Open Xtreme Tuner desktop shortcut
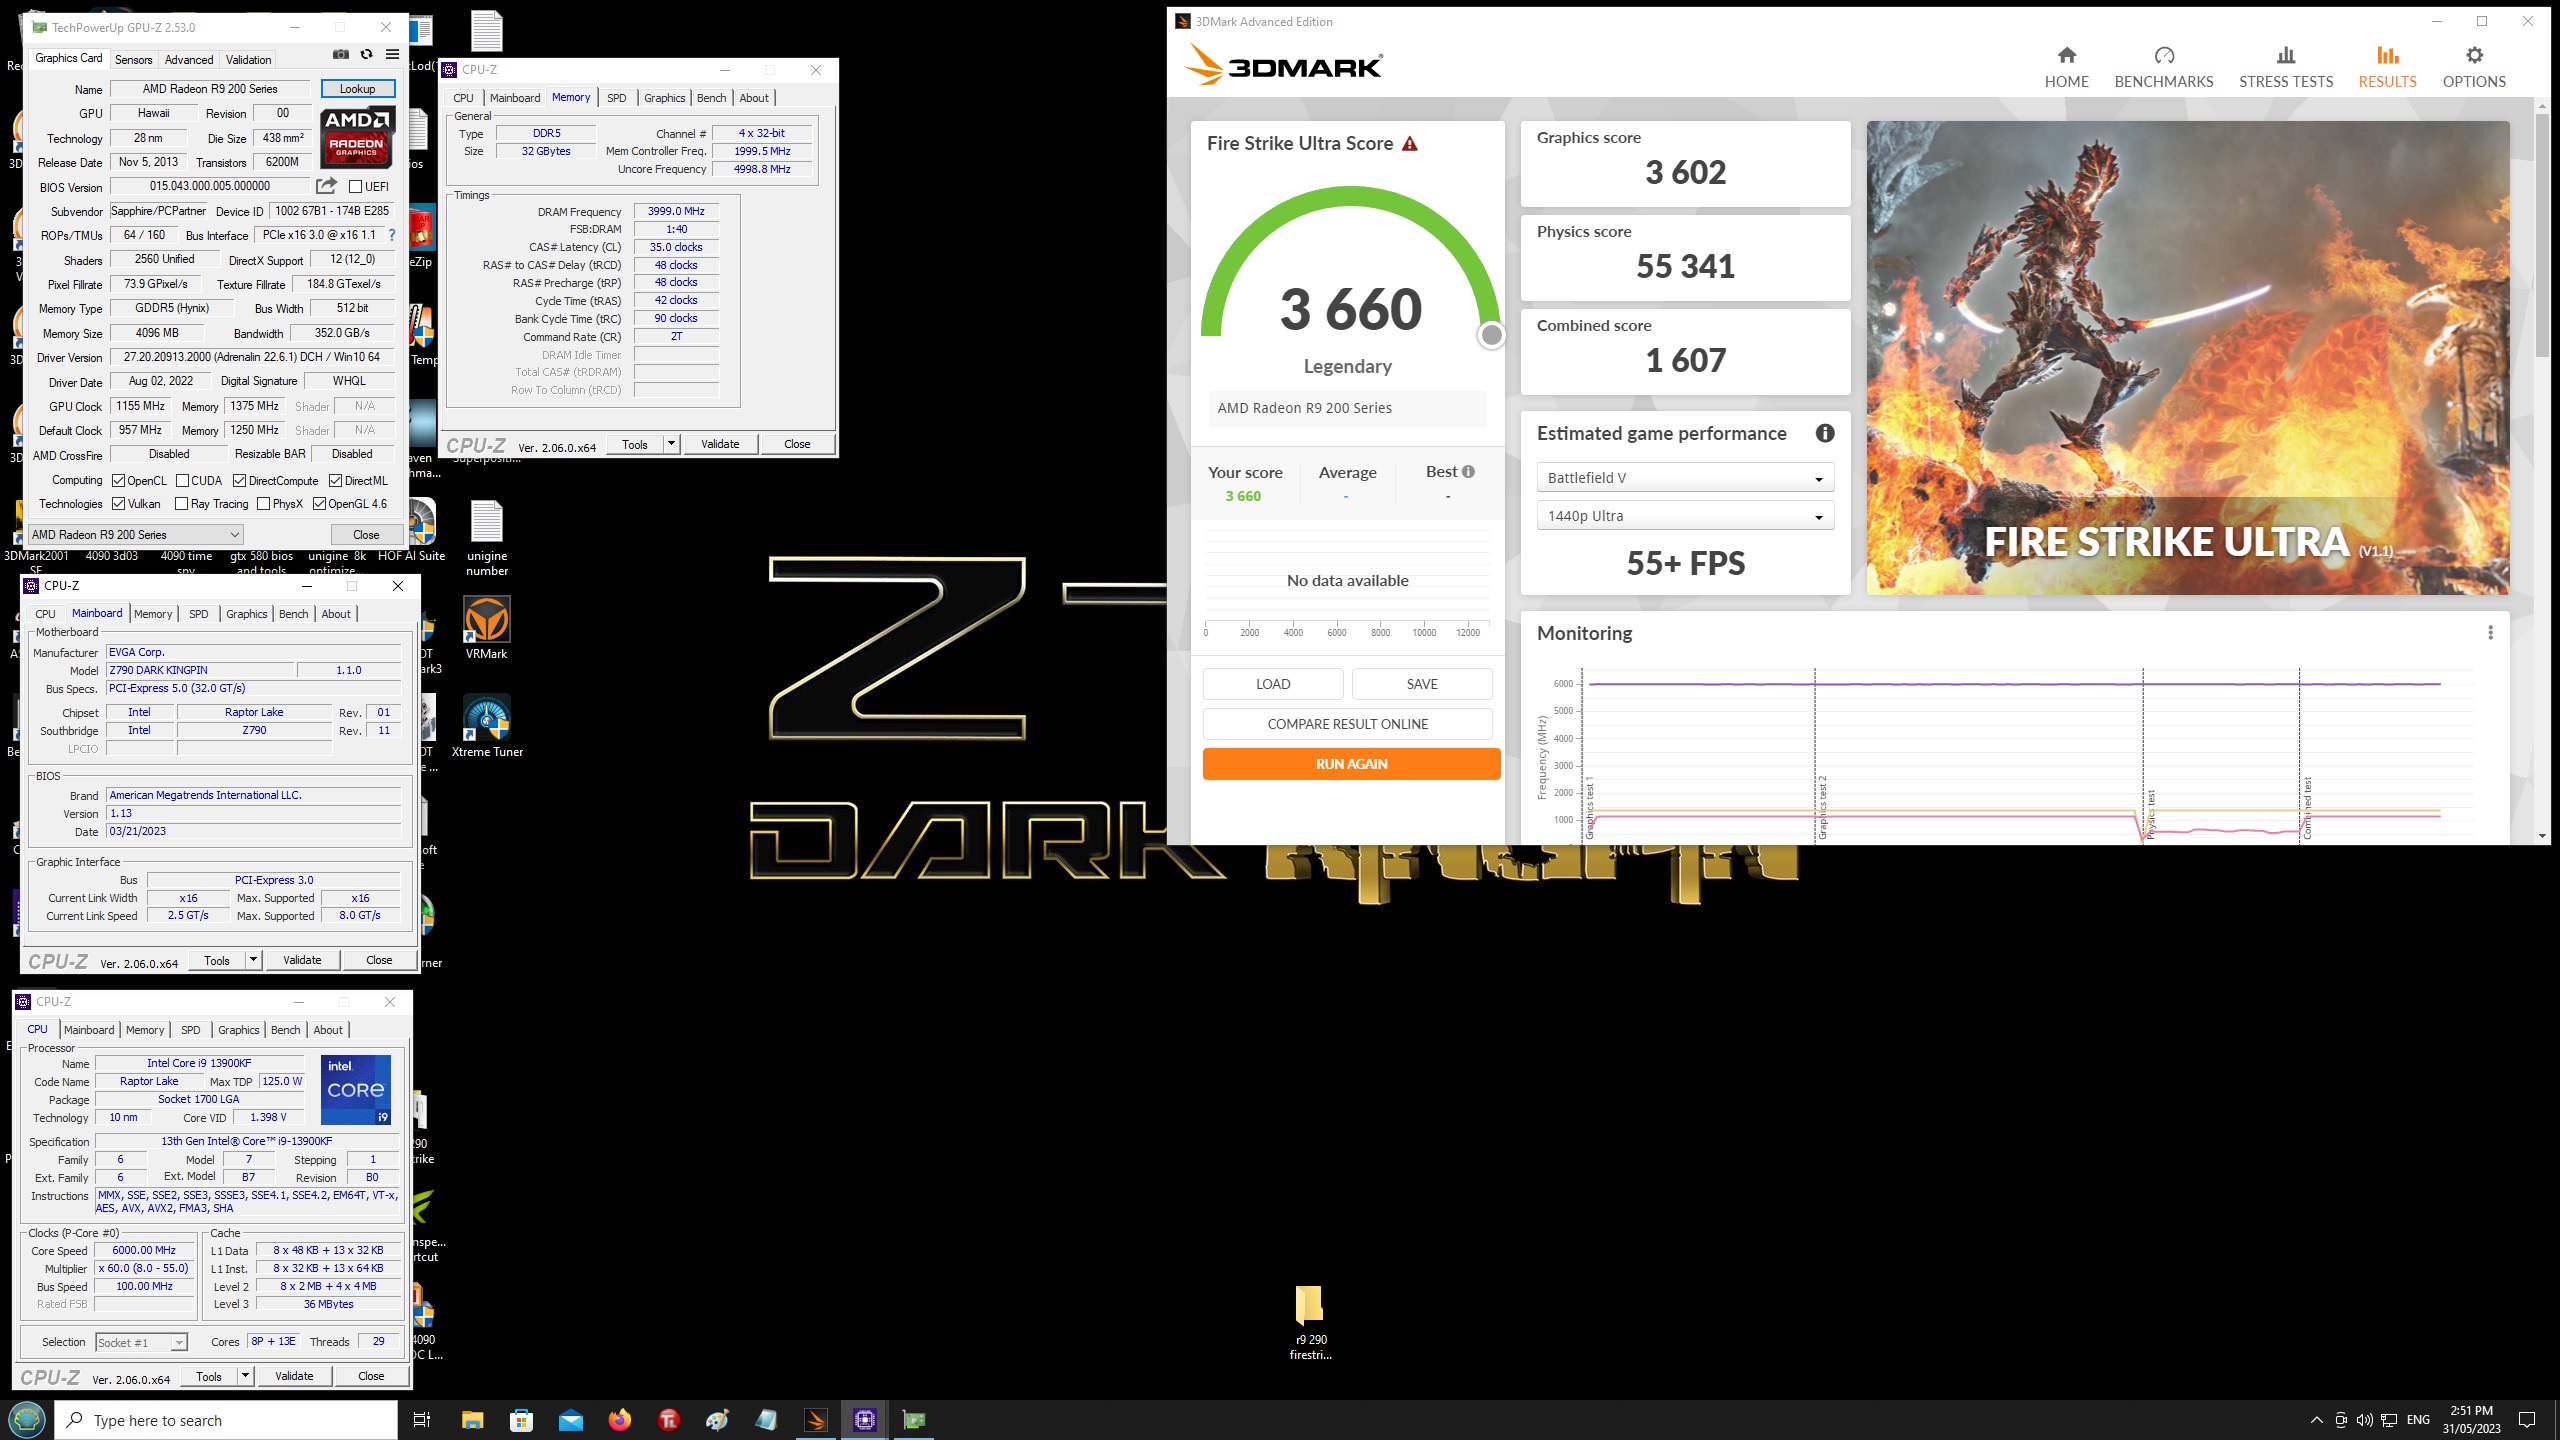The width and height of the screenshot is (2560, 1440). pos(487,727)
